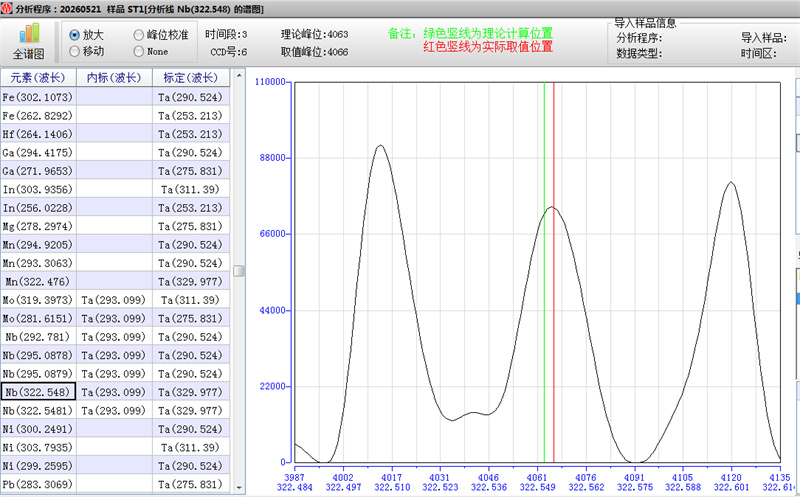Select the Nb(292.781) element
Image resolution: width=800 pixels, height=497 pixels.
(x=38, y=337)
